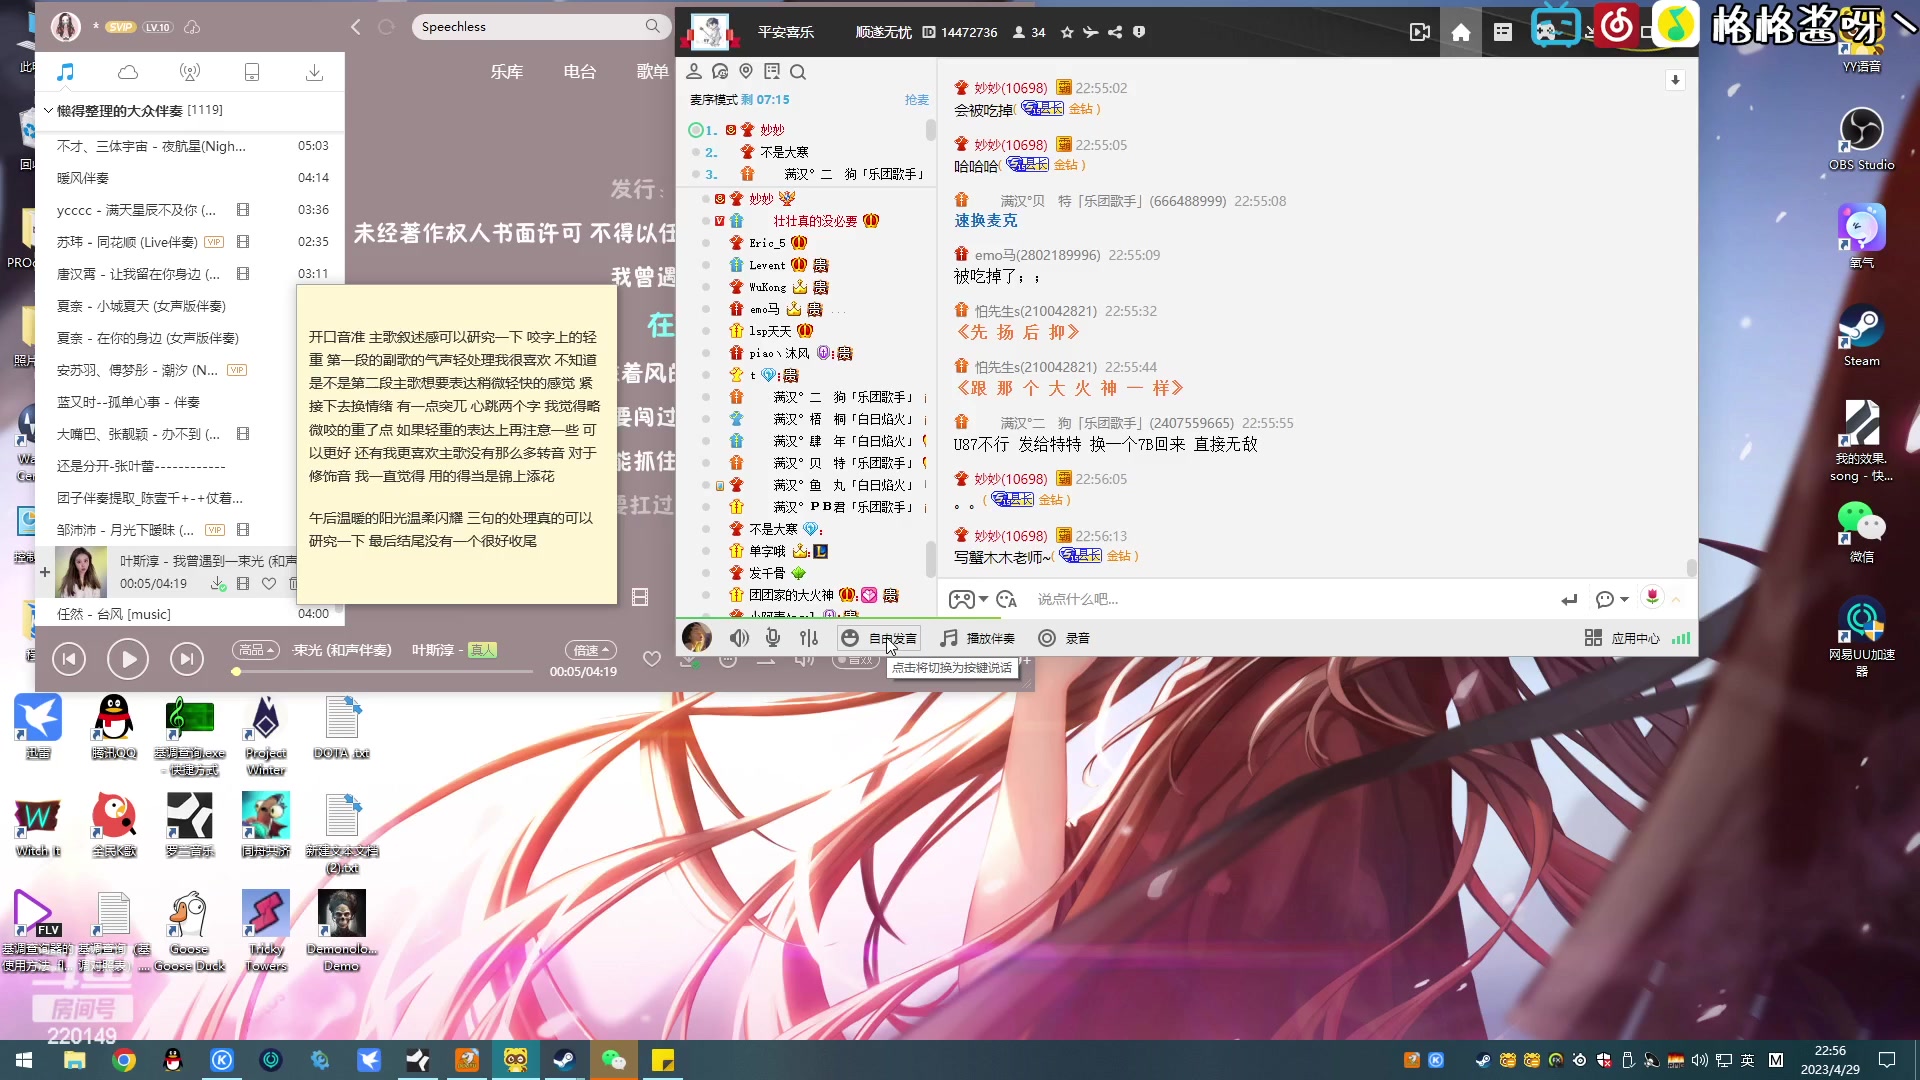Switch to the 歌单 tab
The height and width of the screenshot is (1080, 1920).
tap(652, 72)
